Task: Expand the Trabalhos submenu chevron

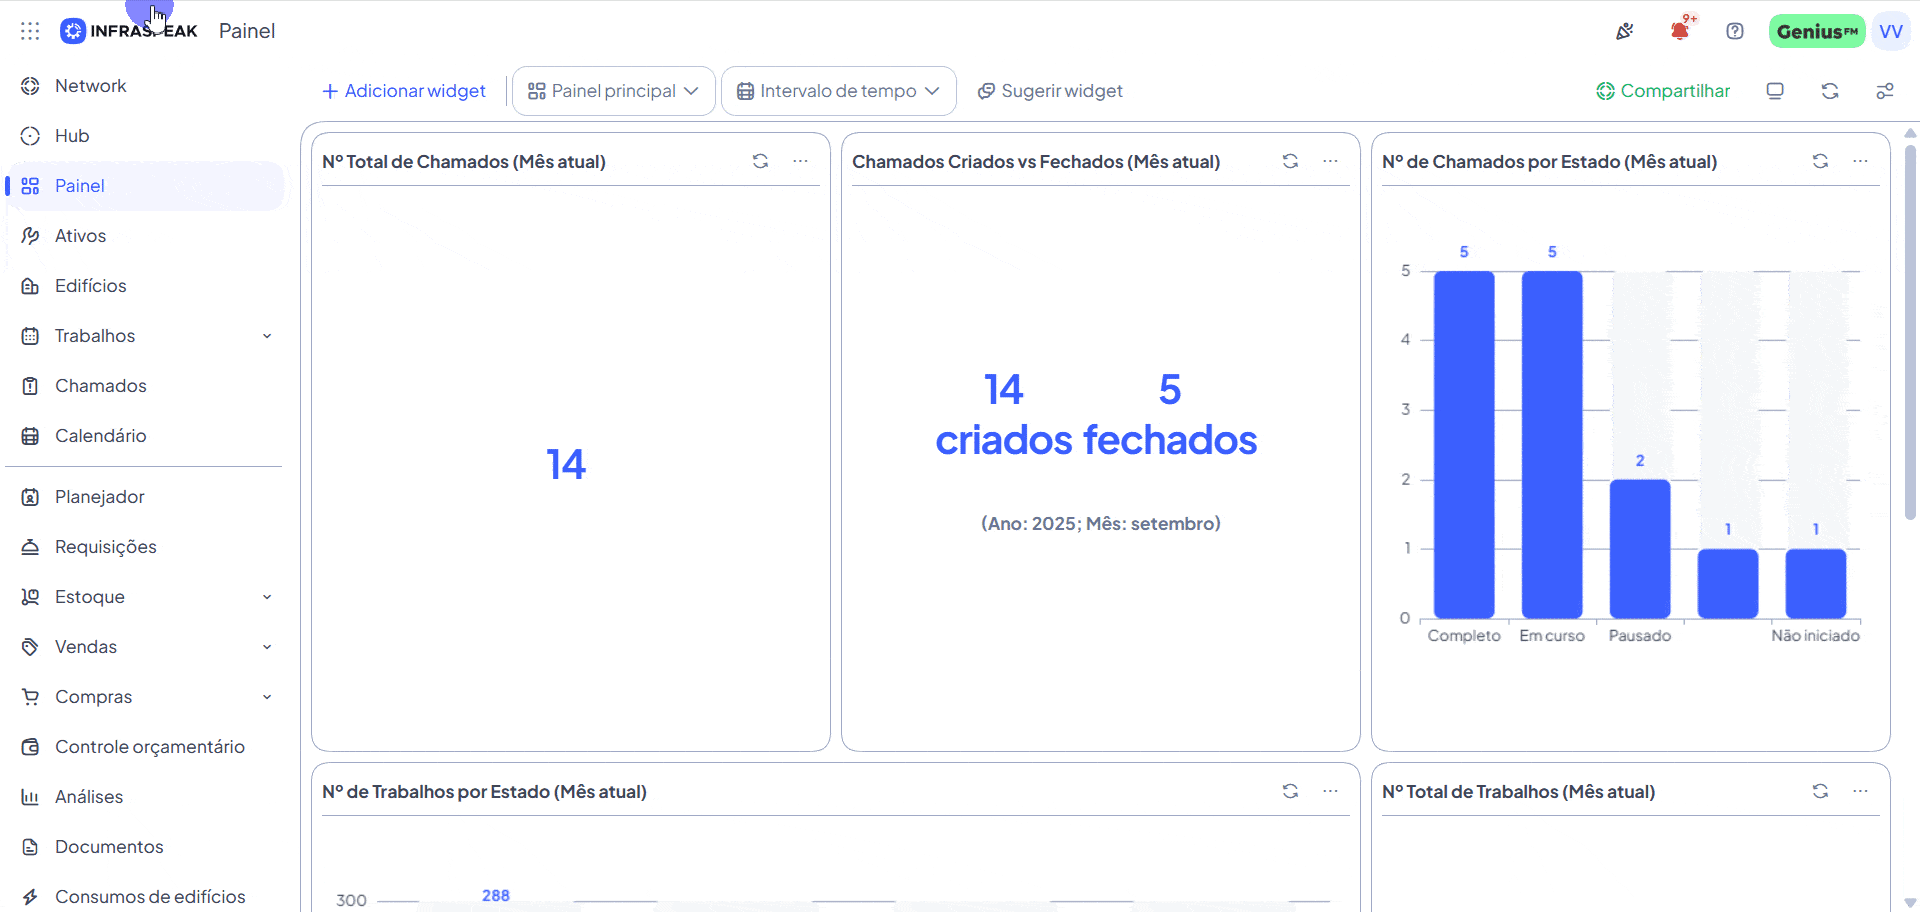Action: point(267,336)
